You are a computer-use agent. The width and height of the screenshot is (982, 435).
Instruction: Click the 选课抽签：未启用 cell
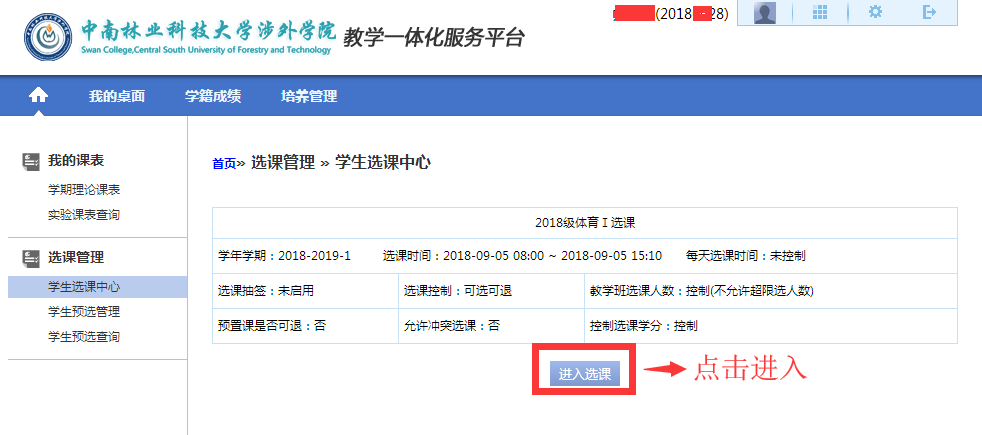[x=306, y=291]
